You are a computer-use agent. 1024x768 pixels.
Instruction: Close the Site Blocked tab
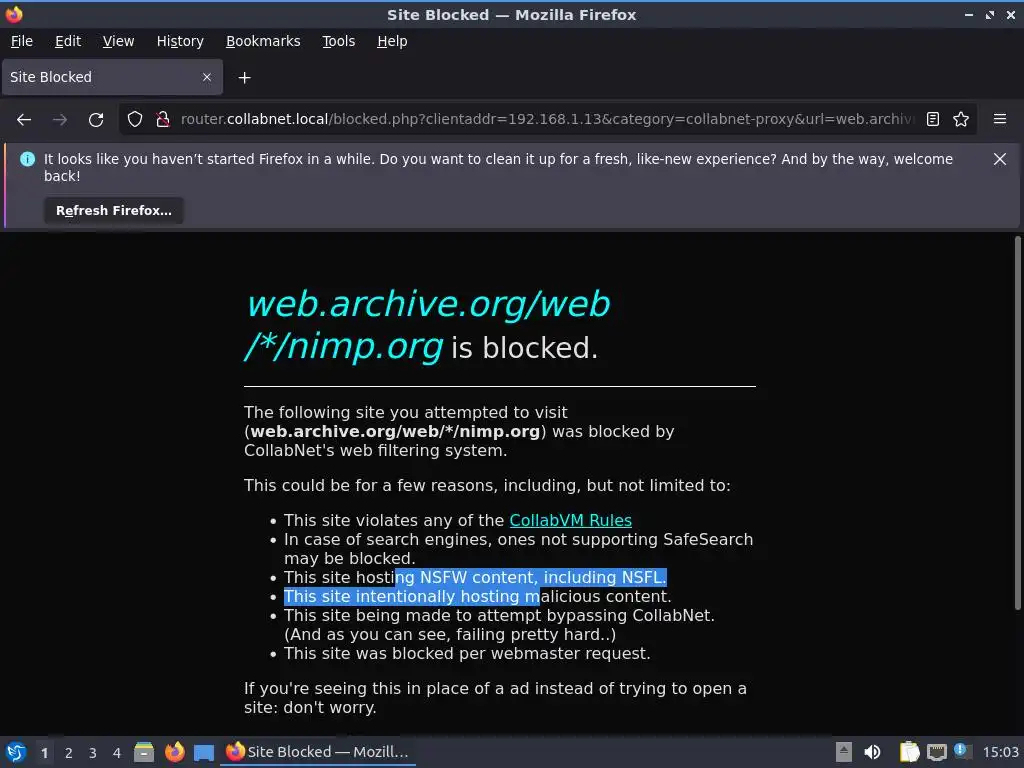[207, 77]
